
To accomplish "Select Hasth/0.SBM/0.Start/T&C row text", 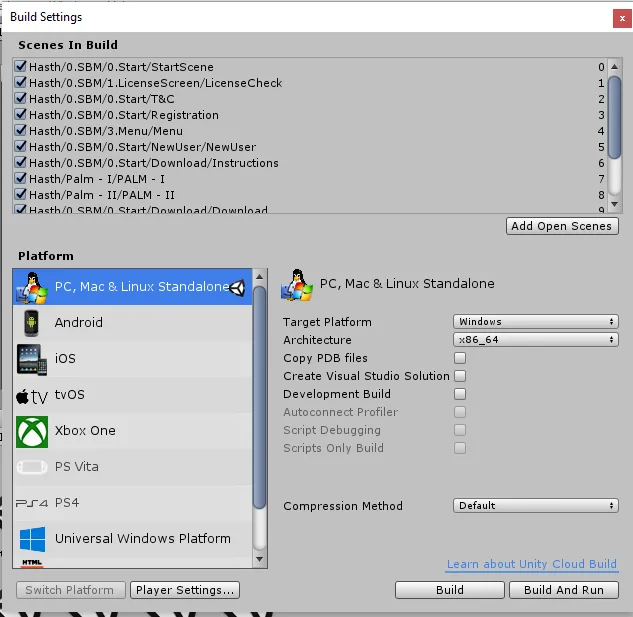I will pos(102,99).
